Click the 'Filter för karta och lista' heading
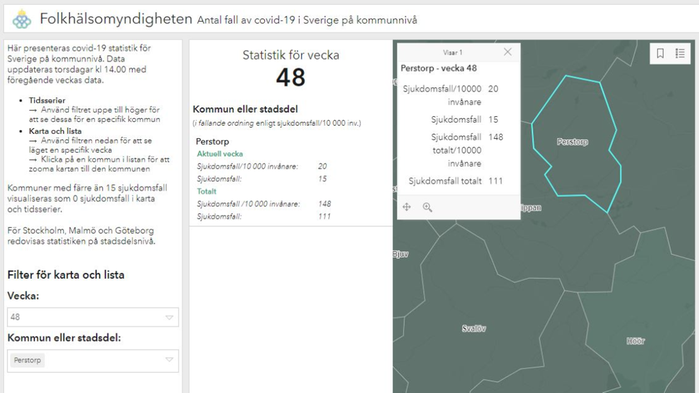 66,275
